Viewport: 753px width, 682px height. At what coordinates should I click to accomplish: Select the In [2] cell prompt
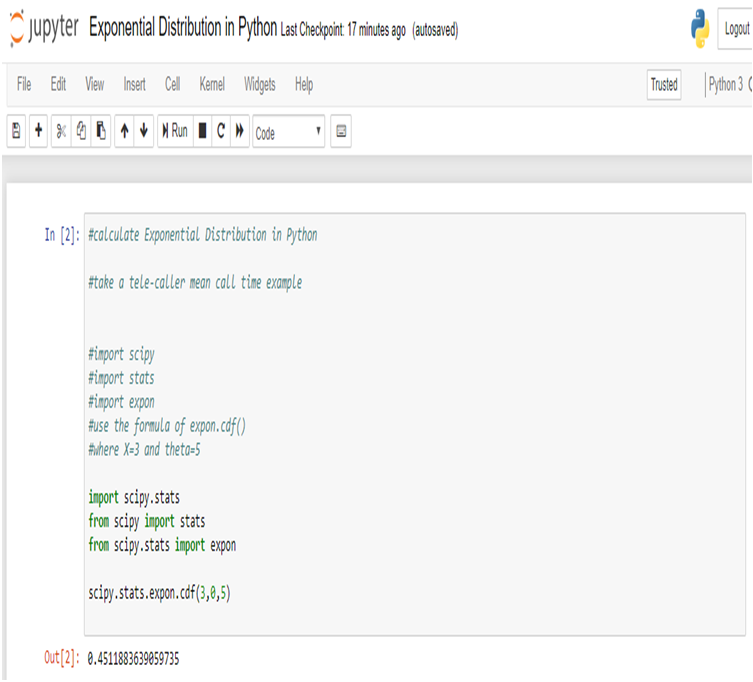62,235
